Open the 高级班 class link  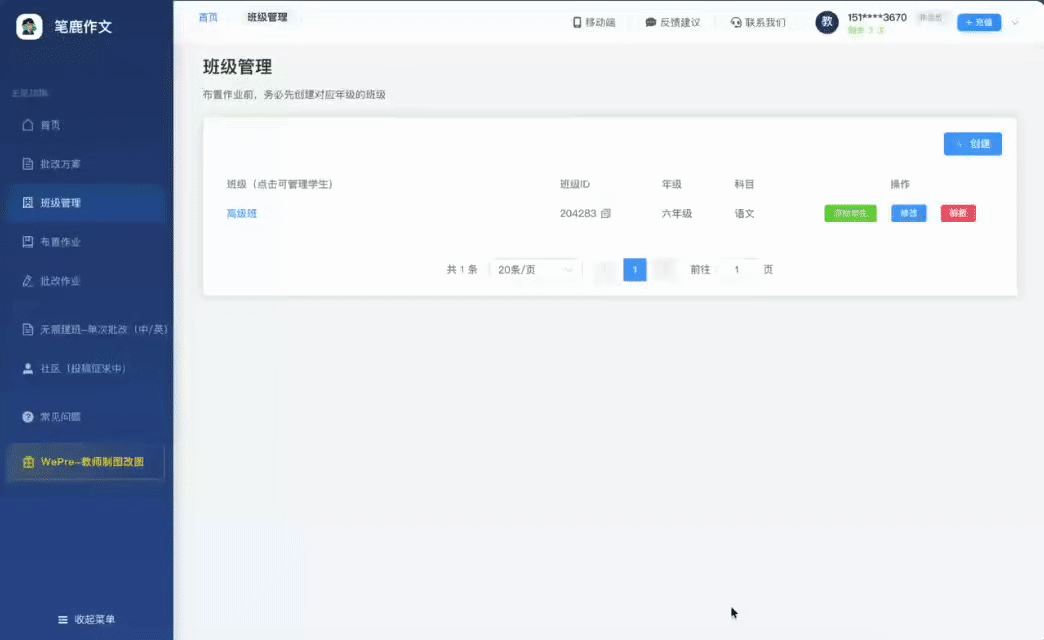tap(241, 214)
